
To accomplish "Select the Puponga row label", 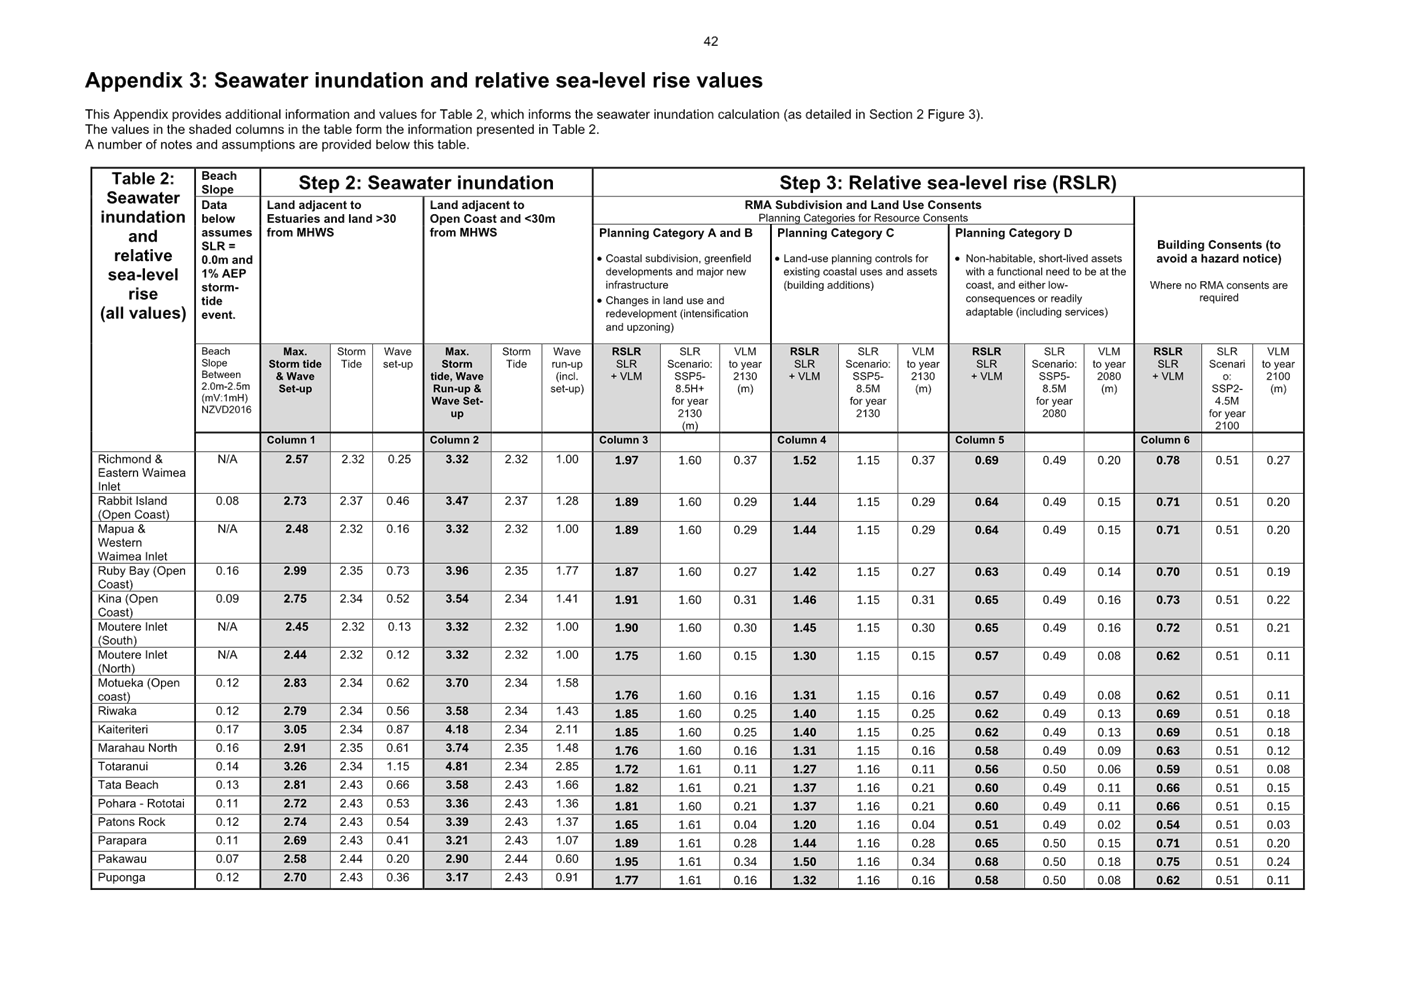I will pos(122,878).
